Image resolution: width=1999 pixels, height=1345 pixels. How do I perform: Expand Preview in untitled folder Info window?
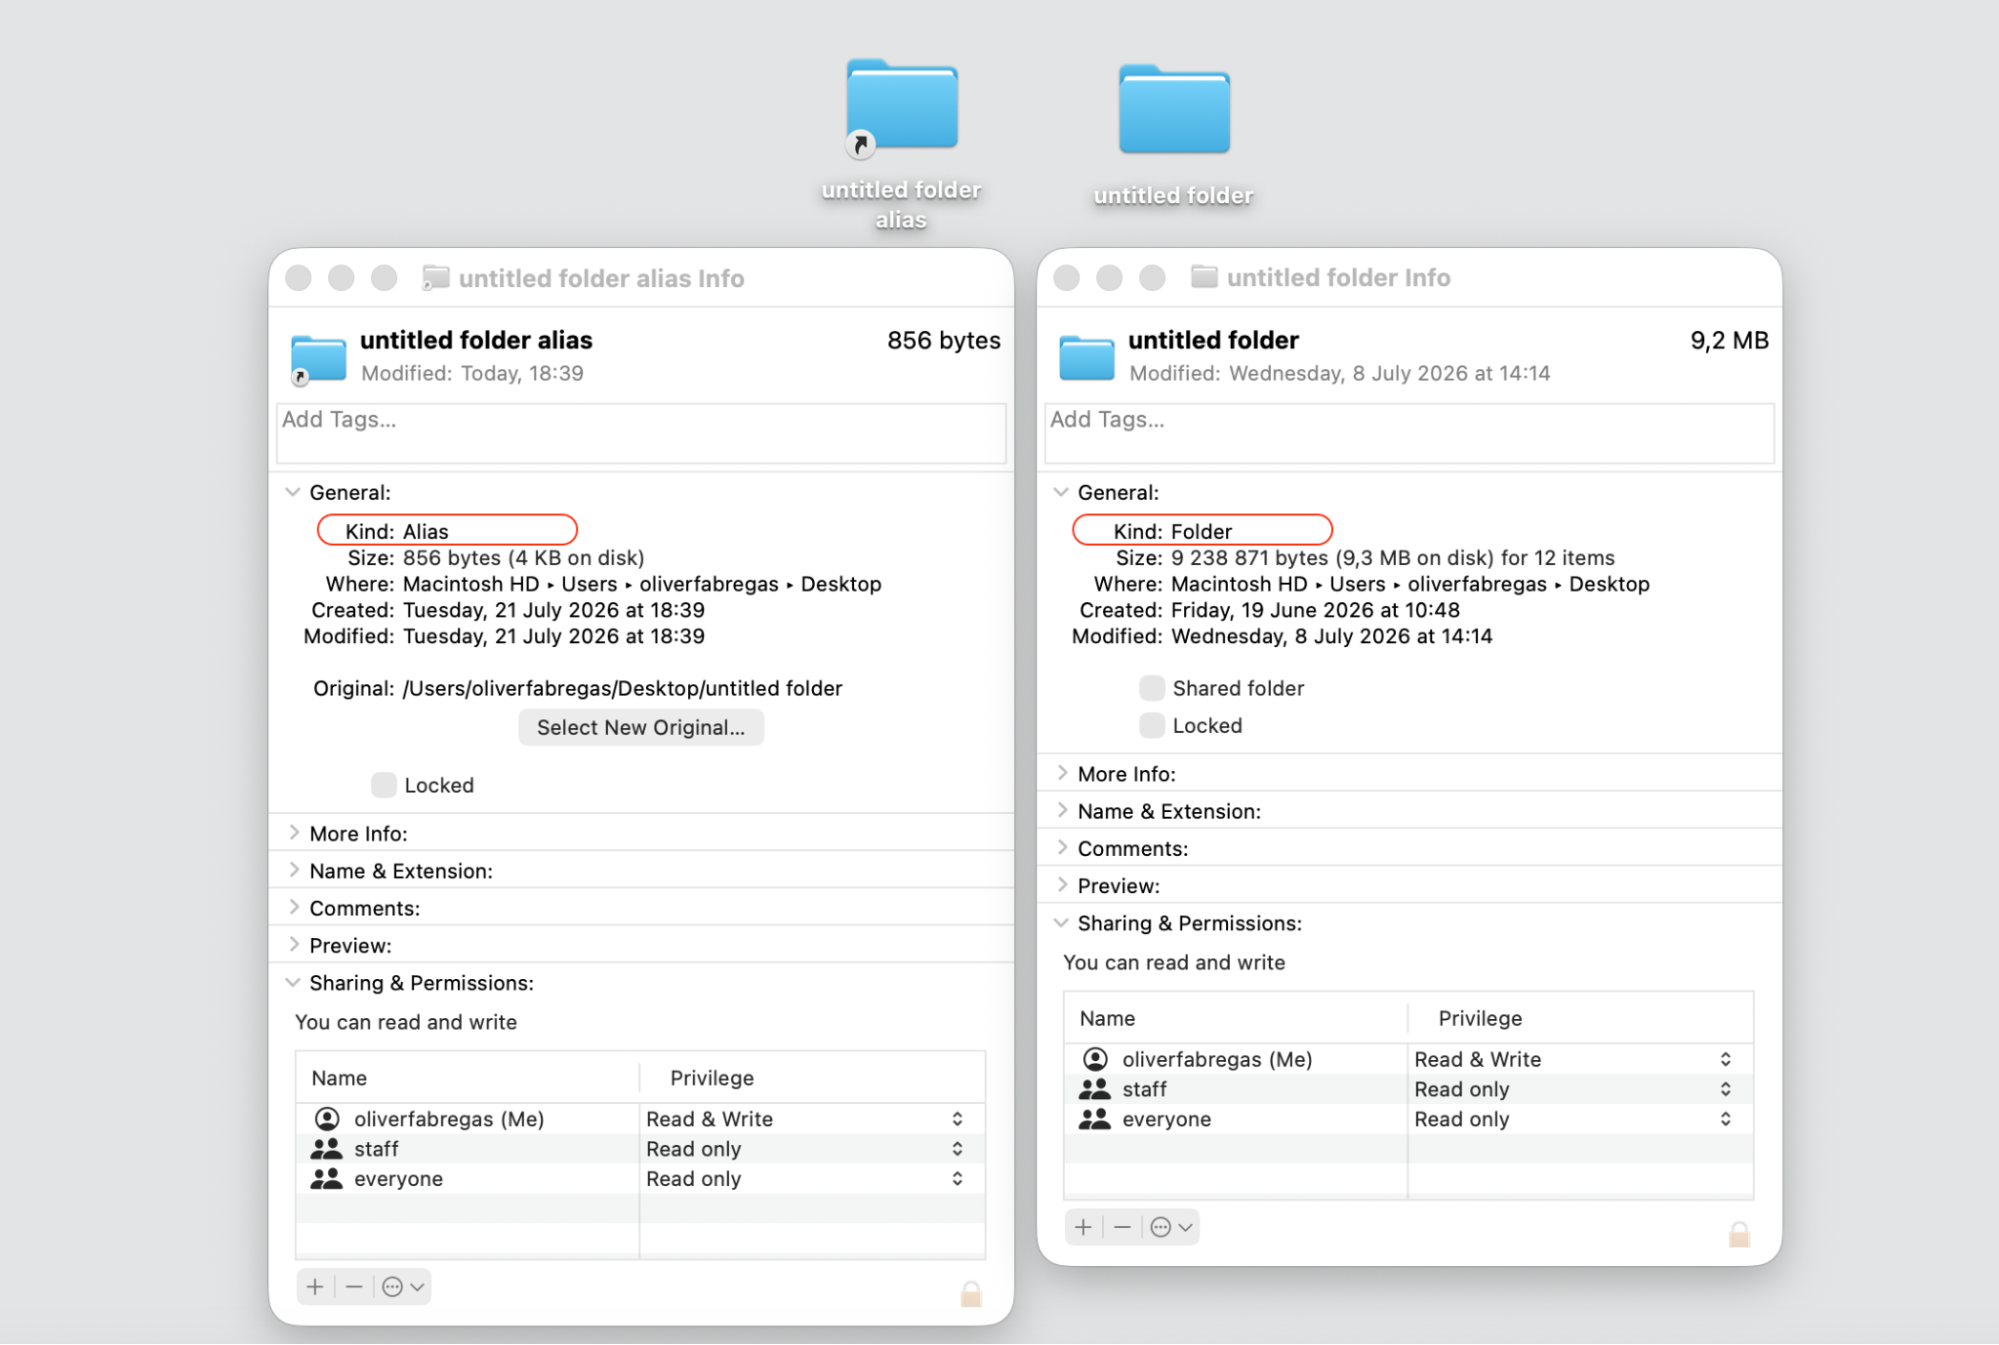click(1062, 885)
